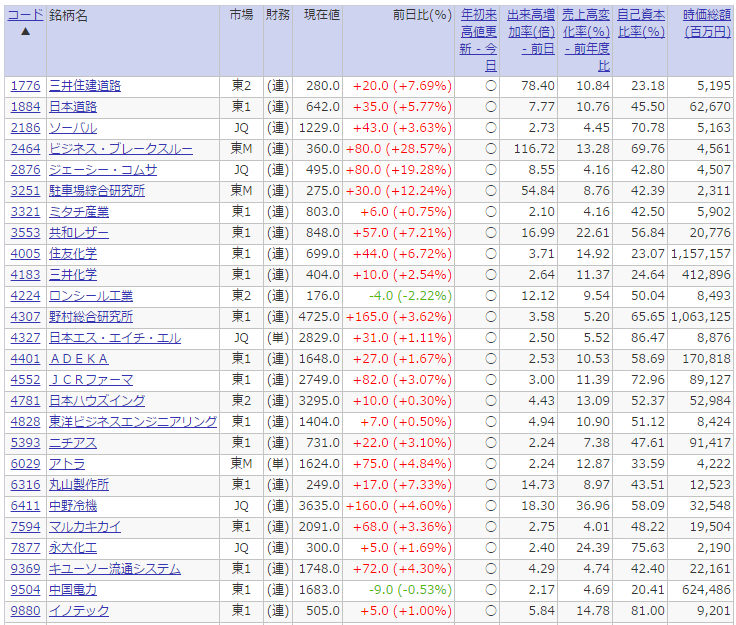Open 三井住建道路 company link
The height and width of the screenshot is (625, 736).
tap(85, 86)
